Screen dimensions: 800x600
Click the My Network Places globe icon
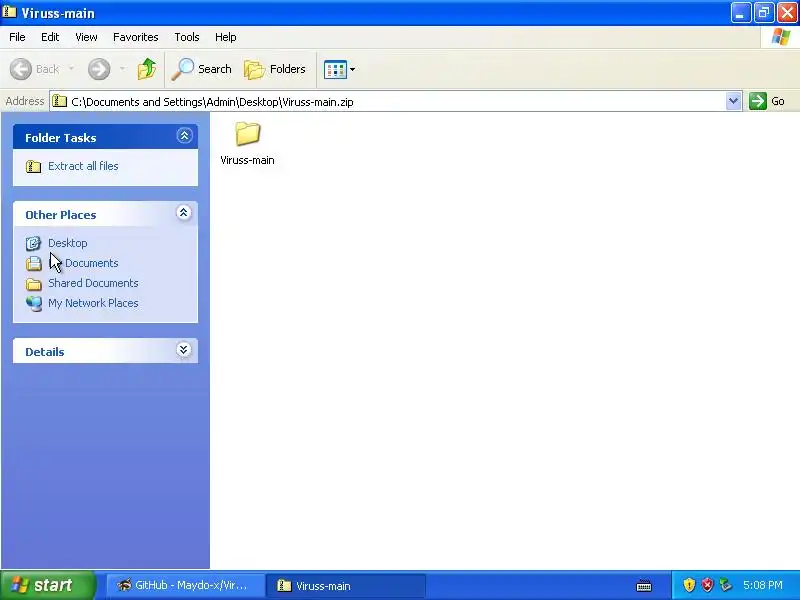[x=34, y=304]
